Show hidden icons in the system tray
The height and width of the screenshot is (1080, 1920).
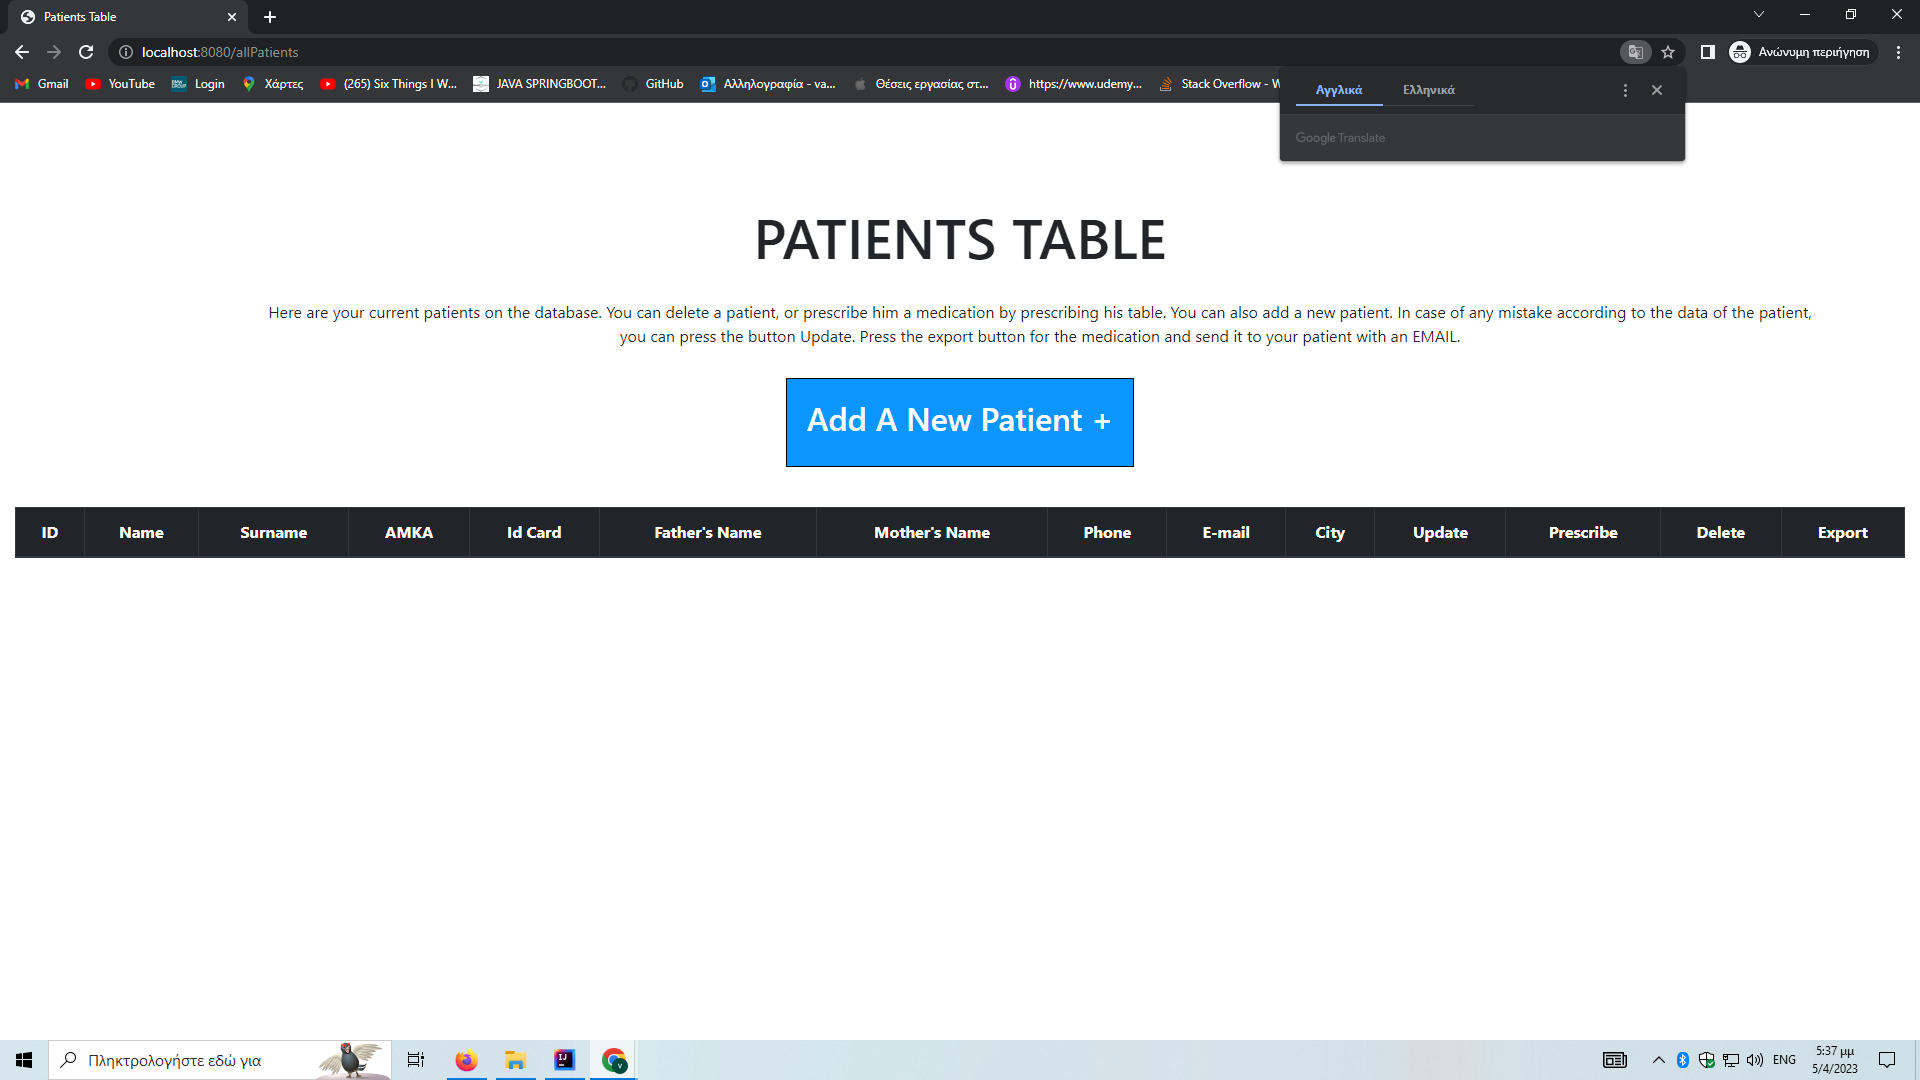1657,1059
